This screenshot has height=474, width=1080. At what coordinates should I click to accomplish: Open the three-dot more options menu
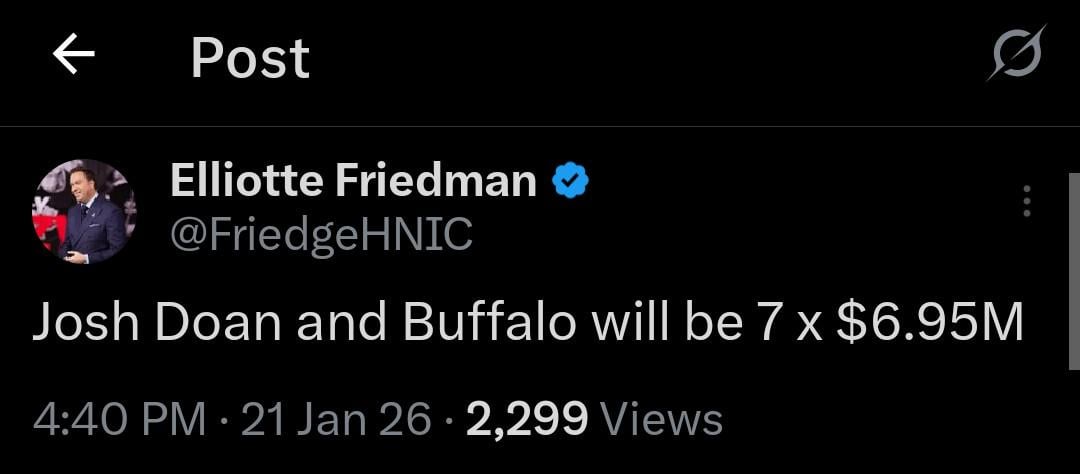(x=1026, y=202)
